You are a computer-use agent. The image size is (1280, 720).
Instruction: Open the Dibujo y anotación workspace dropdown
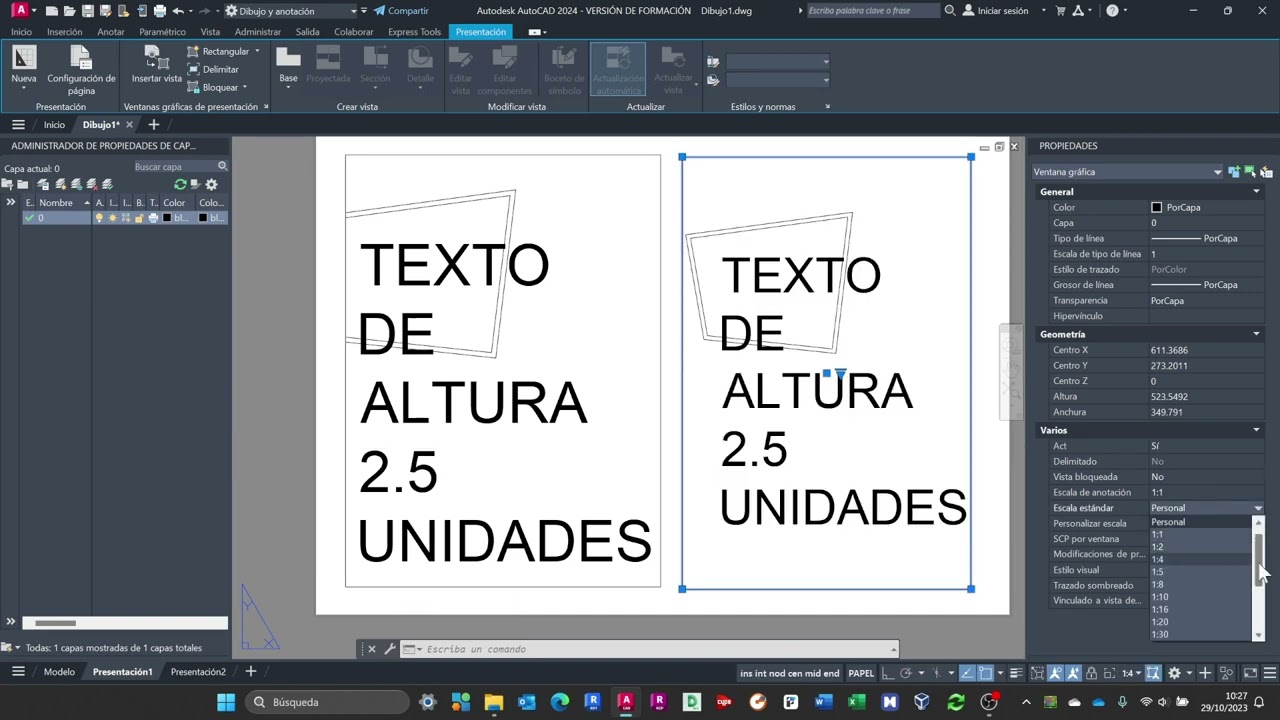[291, 11]
